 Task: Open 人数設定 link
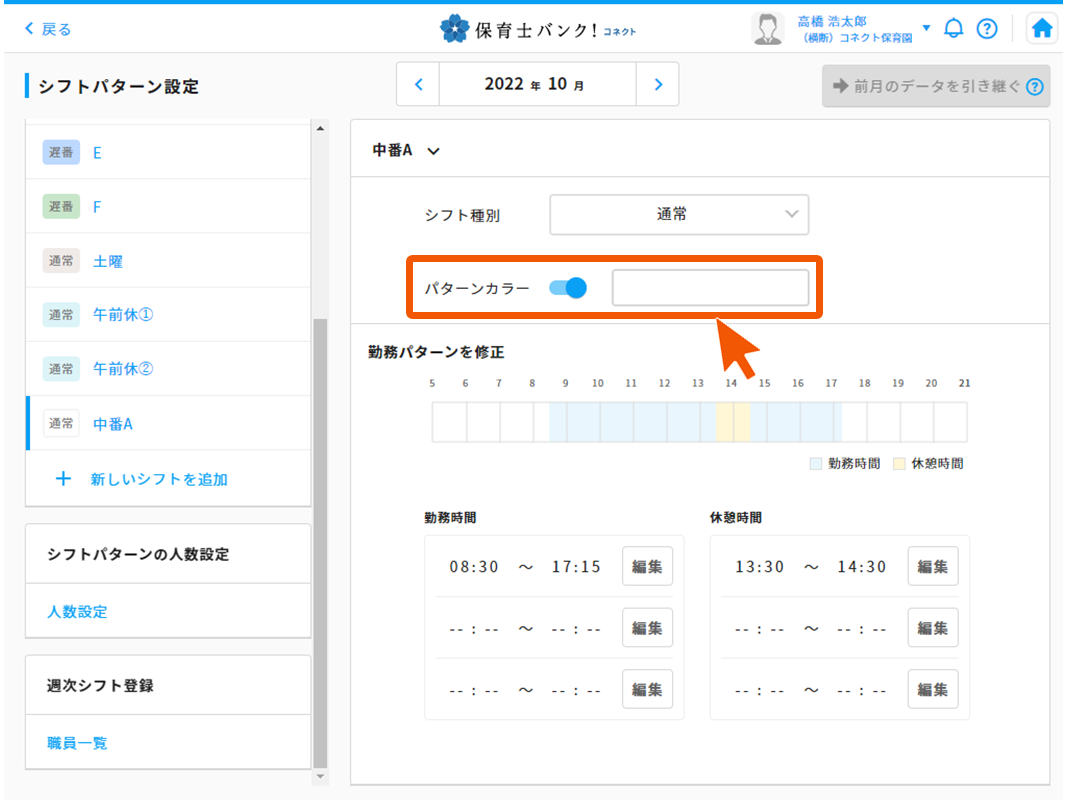point(77,611)
